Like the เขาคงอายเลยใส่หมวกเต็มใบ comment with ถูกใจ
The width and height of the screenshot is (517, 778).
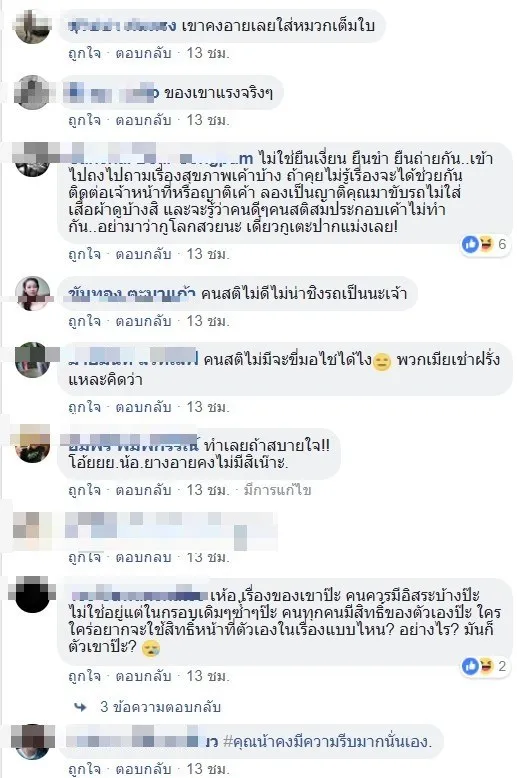(84, 53)
